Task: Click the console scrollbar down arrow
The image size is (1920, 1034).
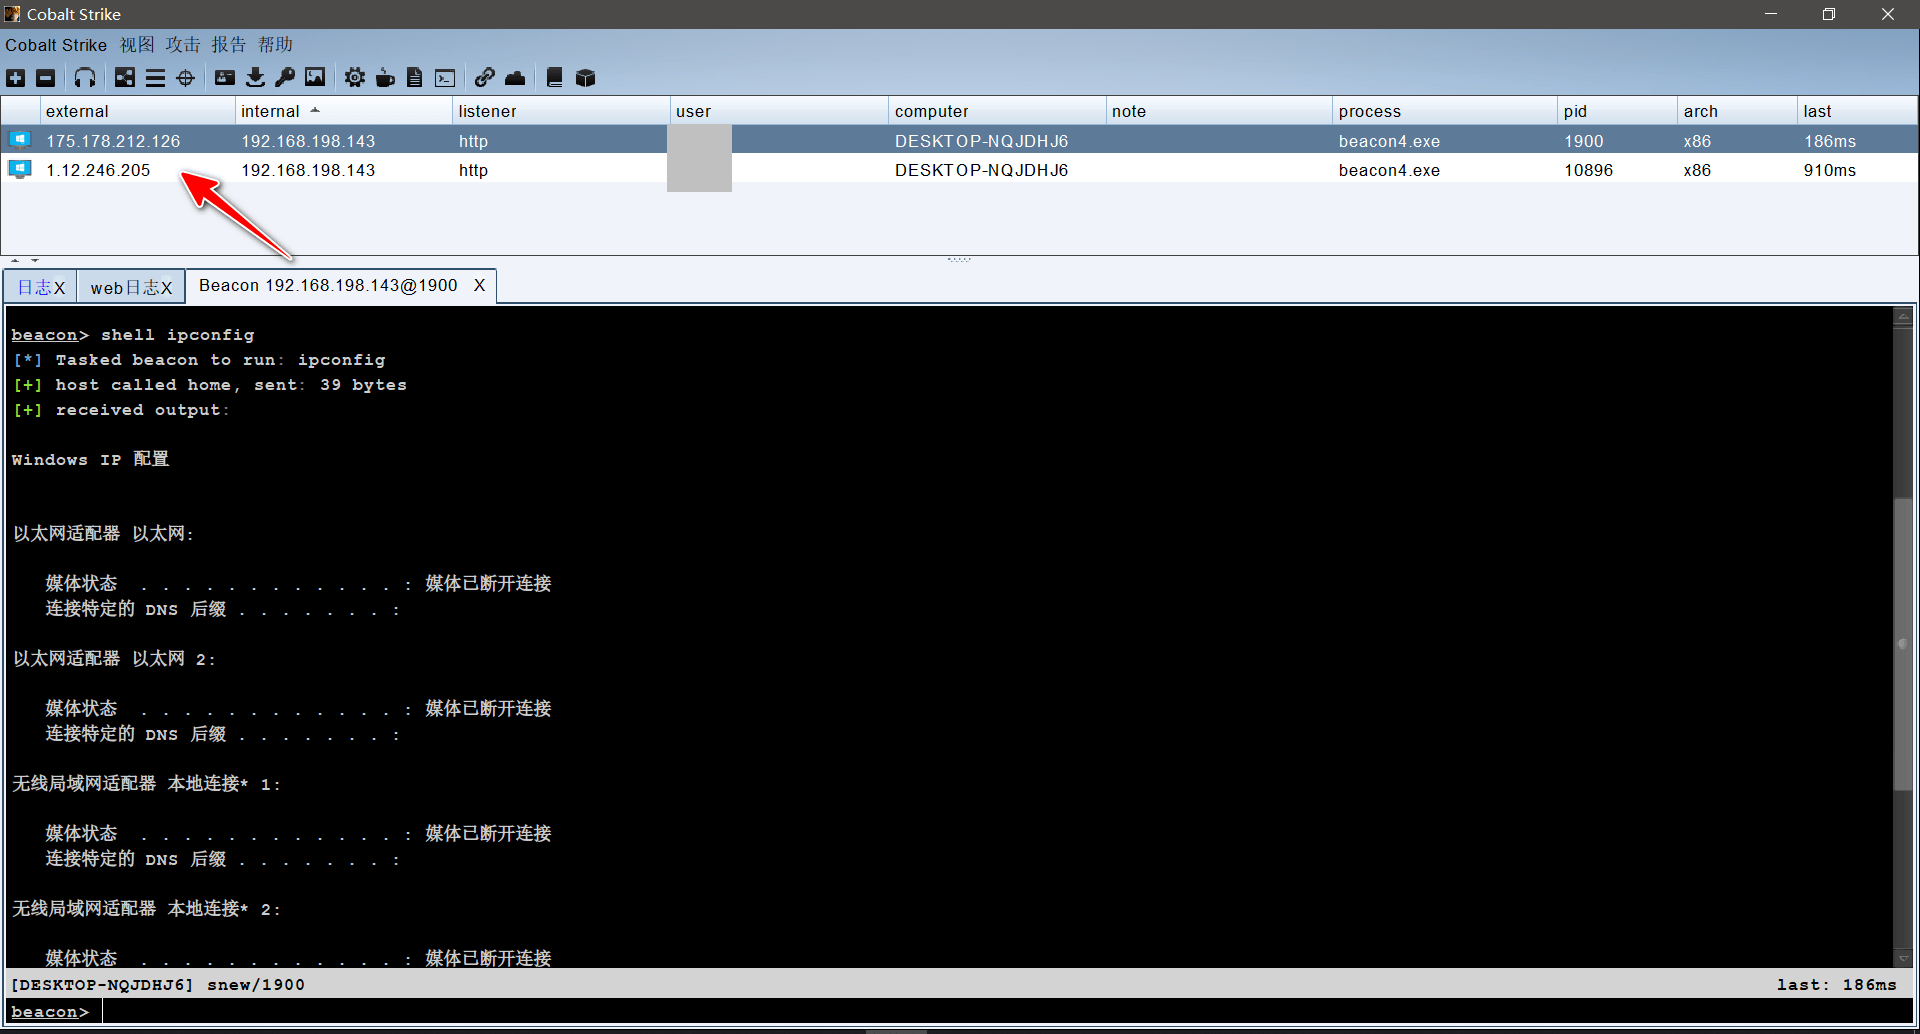Action: coord(1903,957)
